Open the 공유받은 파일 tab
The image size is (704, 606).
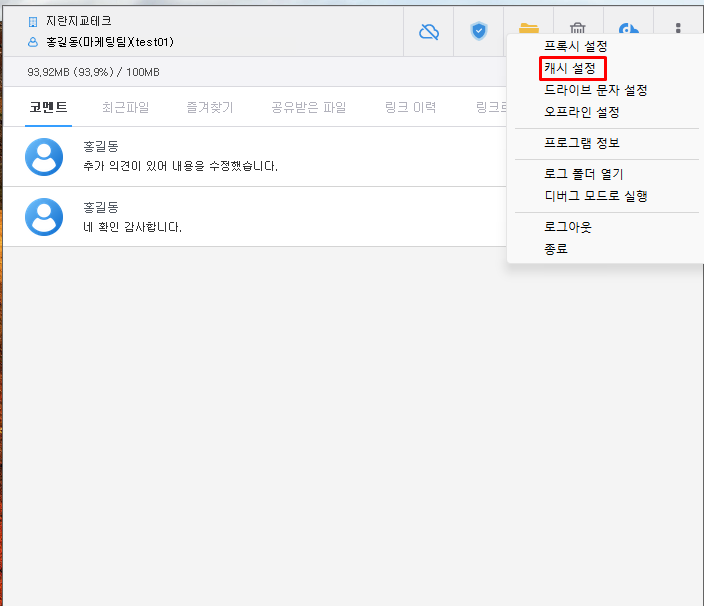[310, 107]
